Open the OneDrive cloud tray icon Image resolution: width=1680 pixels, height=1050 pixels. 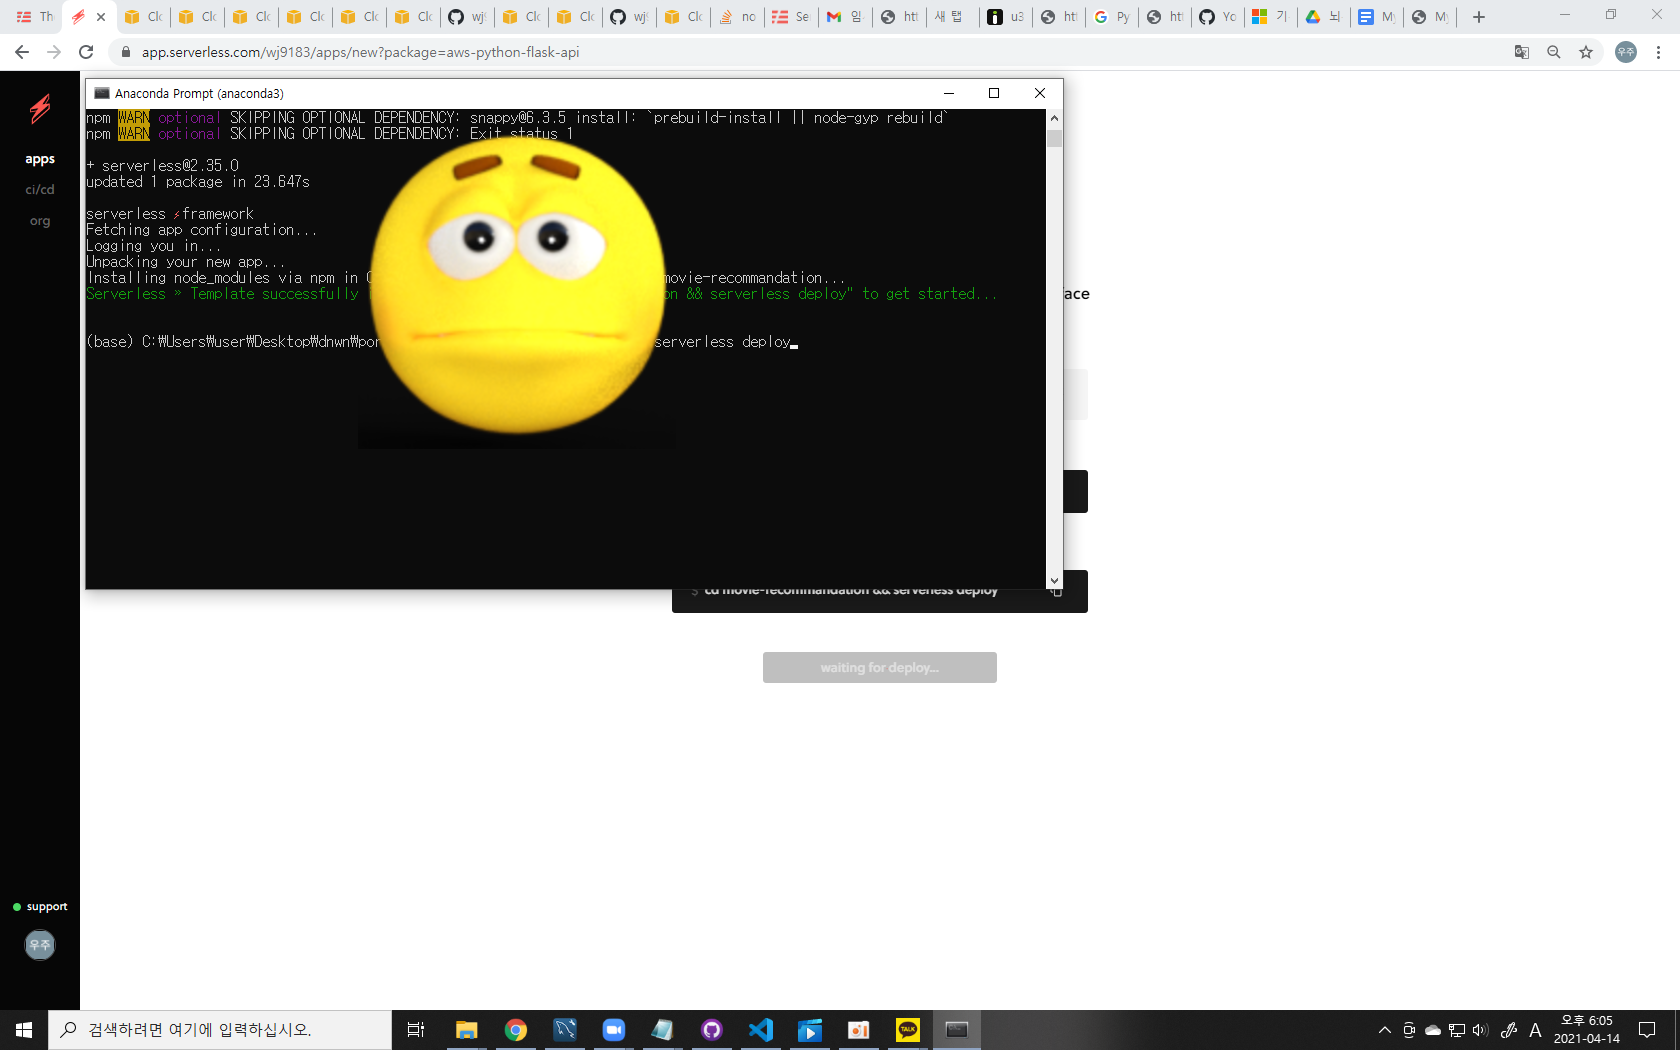(1433, 1030)
